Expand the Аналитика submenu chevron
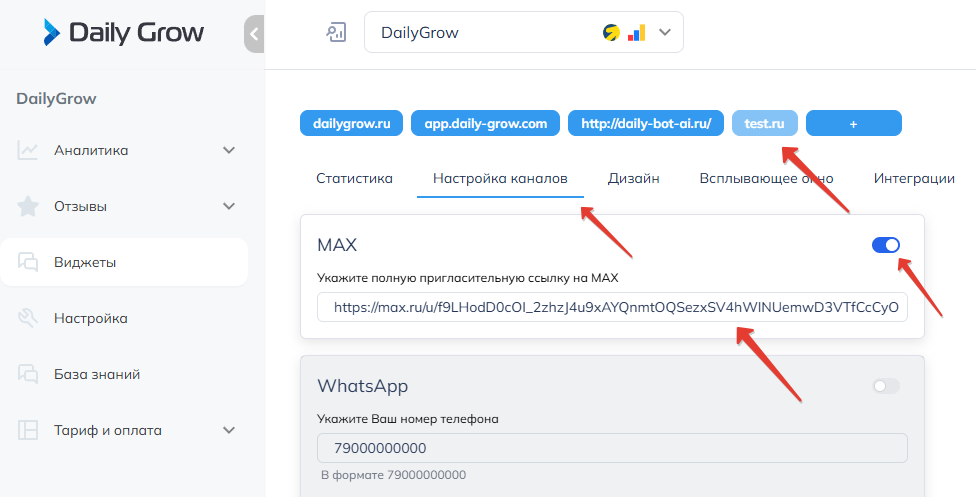976x497 pixels. click(229, 151)
